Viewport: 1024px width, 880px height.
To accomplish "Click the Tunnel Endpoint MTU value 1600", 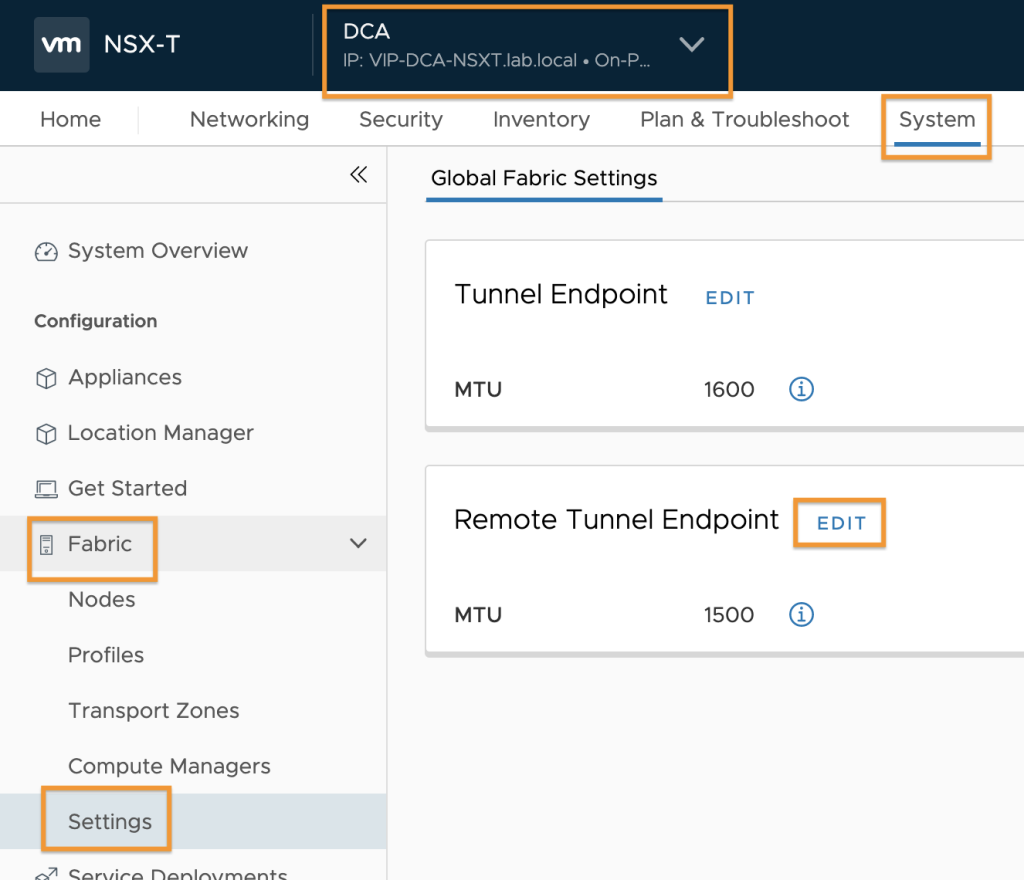I will point(729,390).
